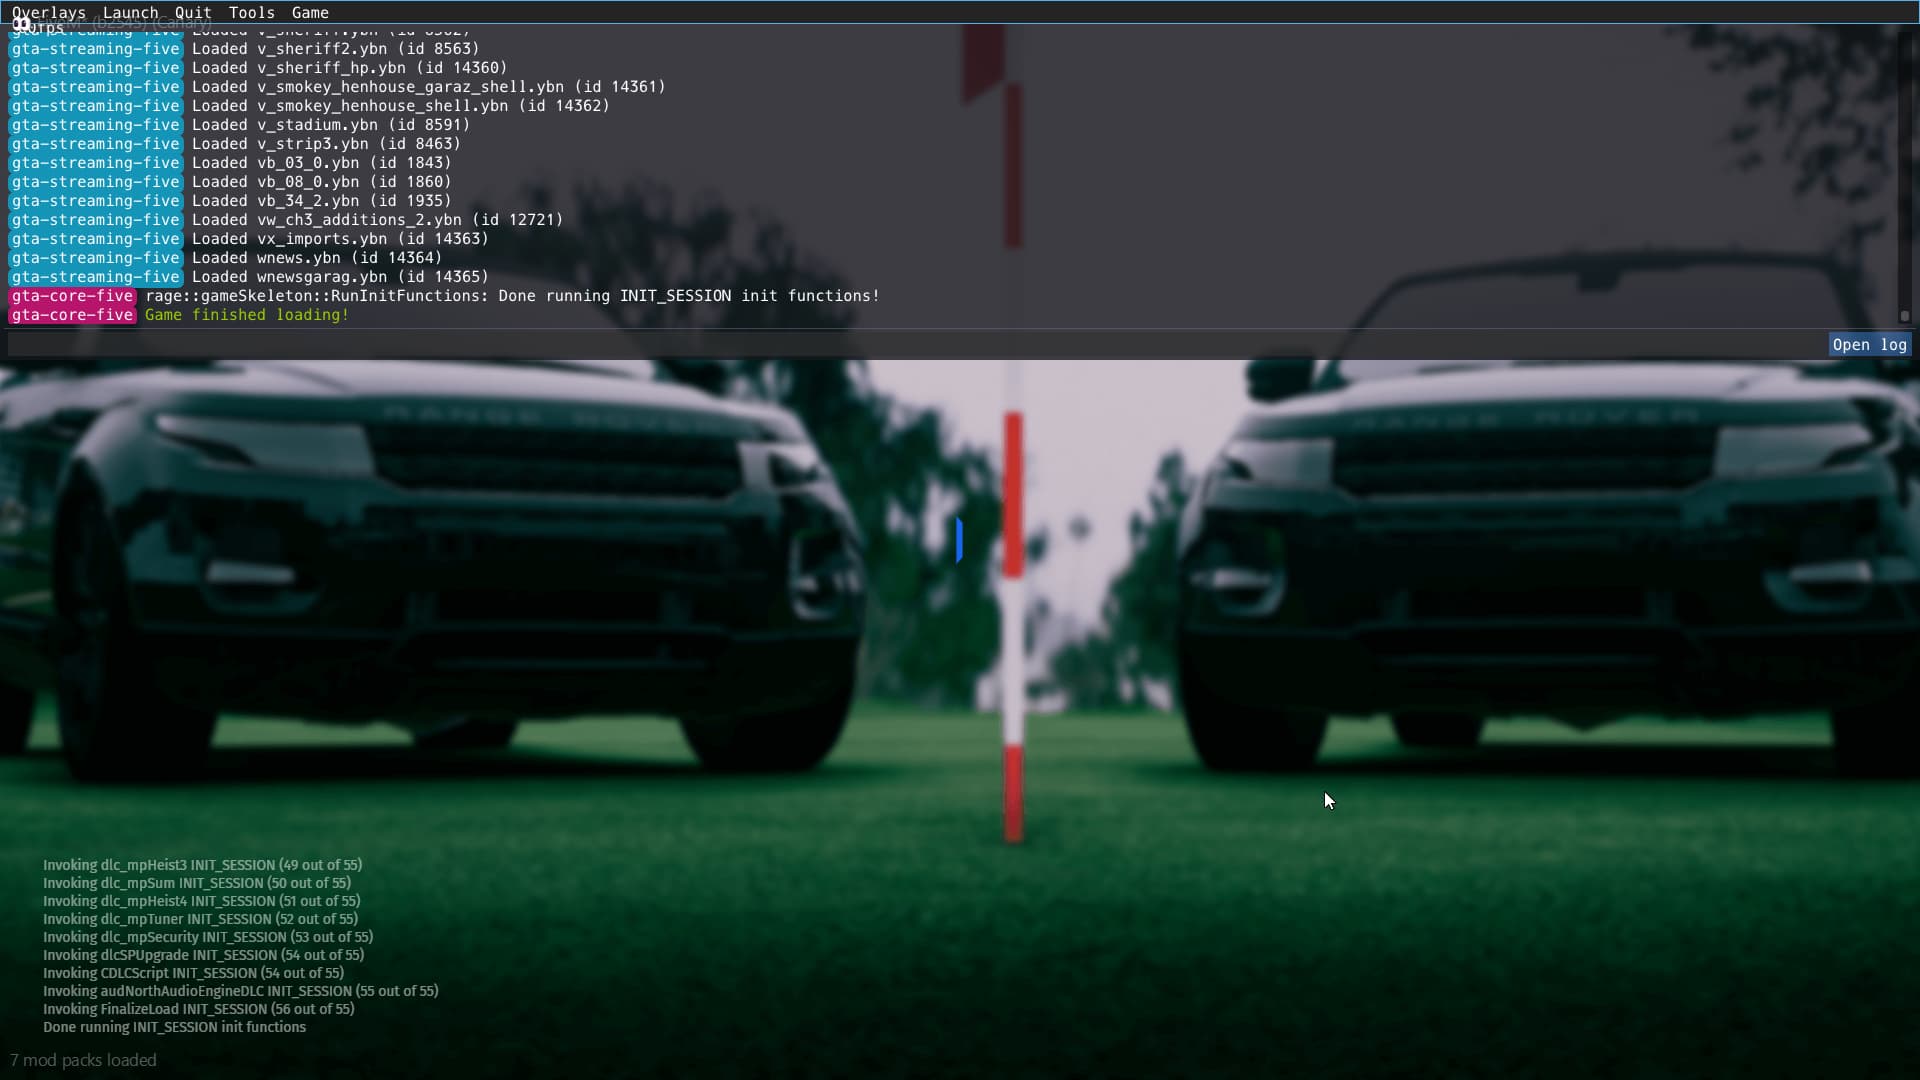The height and width of the screenshot is (1080, 1920).
Task: Click the gta-streaming-five tag beside wnewsgarag.ybn
Action: 96,277
